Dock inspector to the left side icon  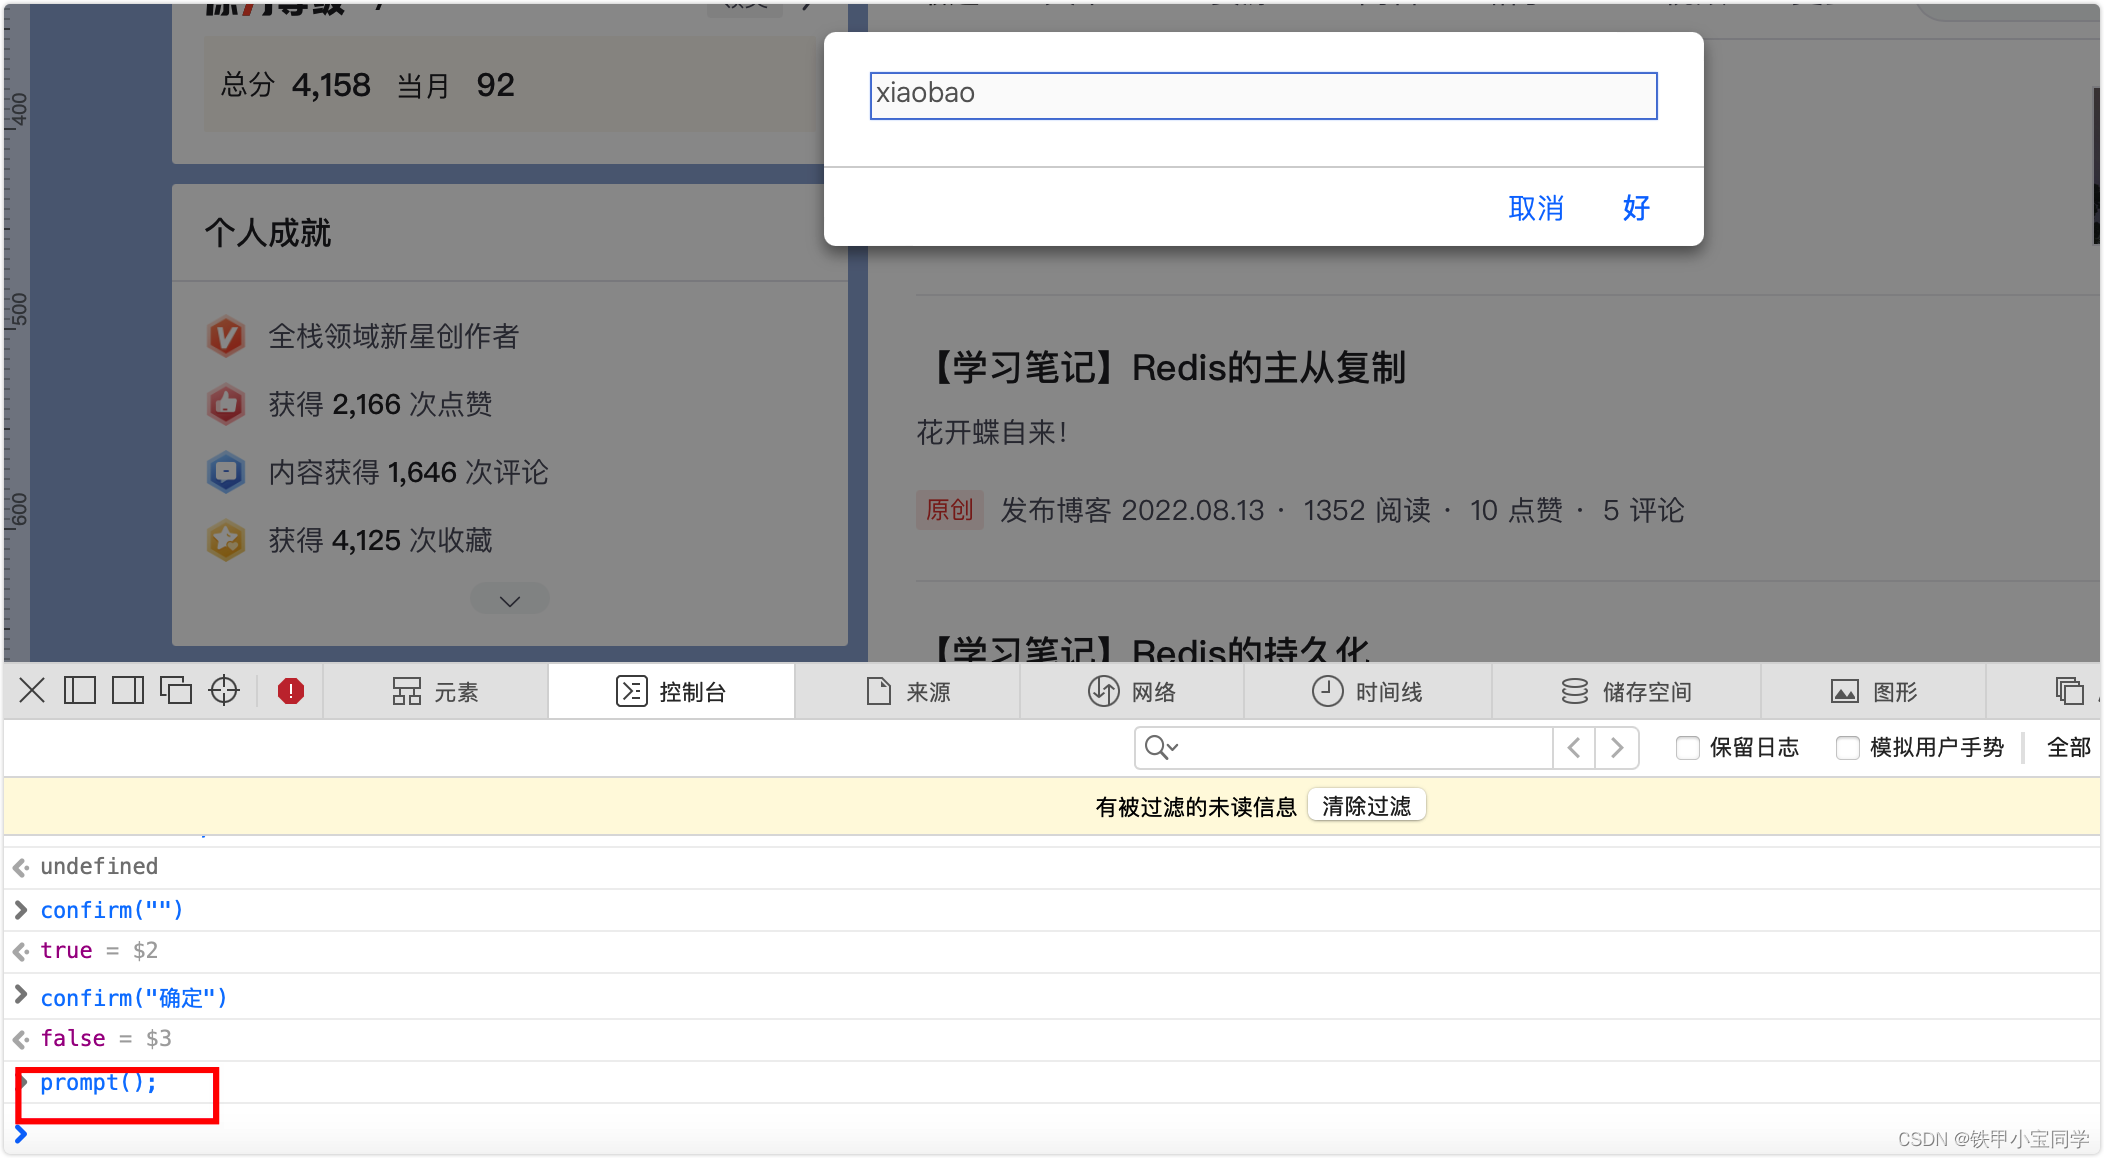80,691
